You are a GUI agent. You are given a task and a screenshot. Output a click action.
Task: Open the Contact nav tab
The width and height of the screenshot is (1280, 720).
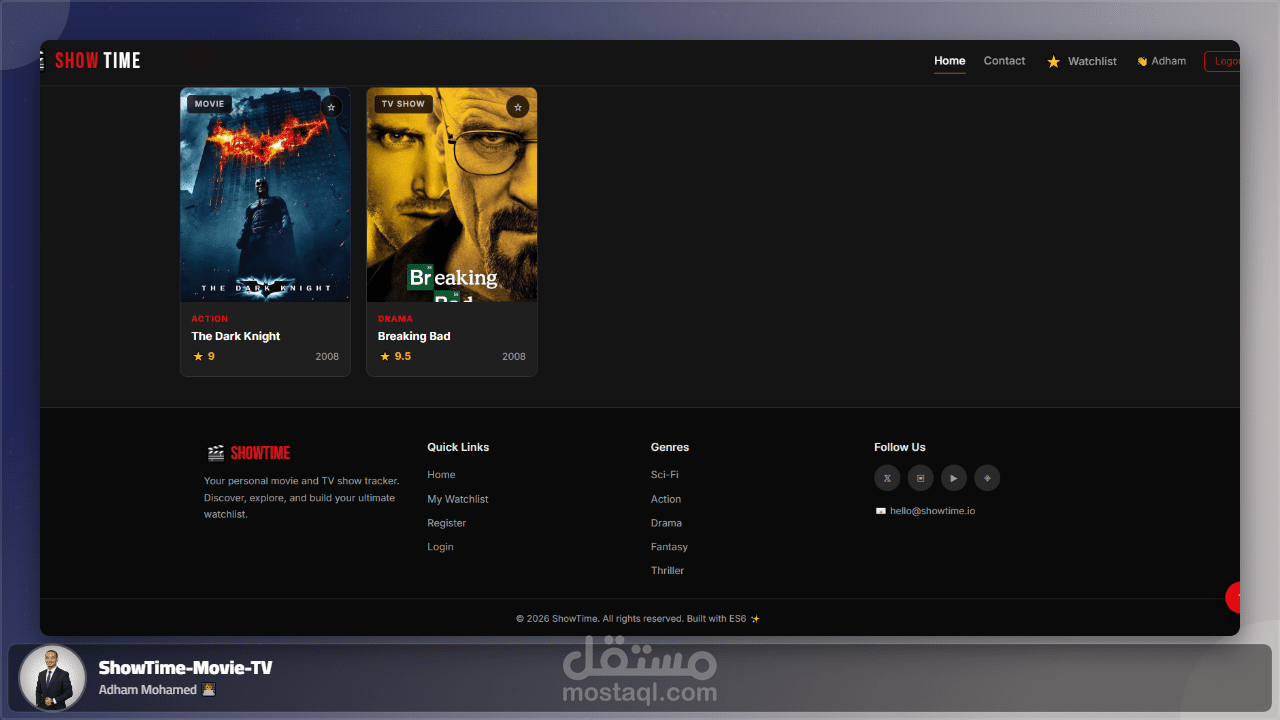click(x=1004, y=61)
